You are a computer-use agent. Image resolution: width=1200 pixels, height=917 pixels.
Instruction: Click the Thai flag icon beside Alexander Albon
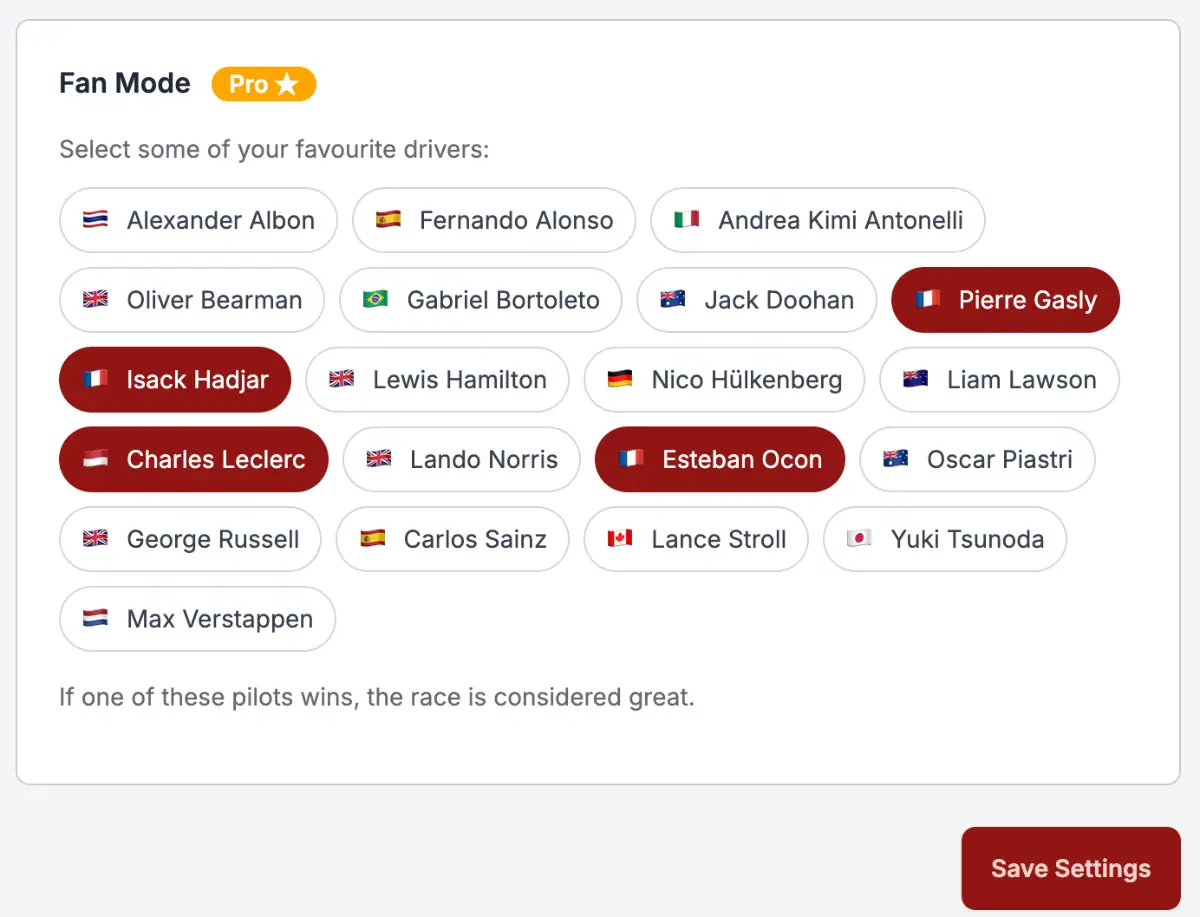click(x=95, y=220)
